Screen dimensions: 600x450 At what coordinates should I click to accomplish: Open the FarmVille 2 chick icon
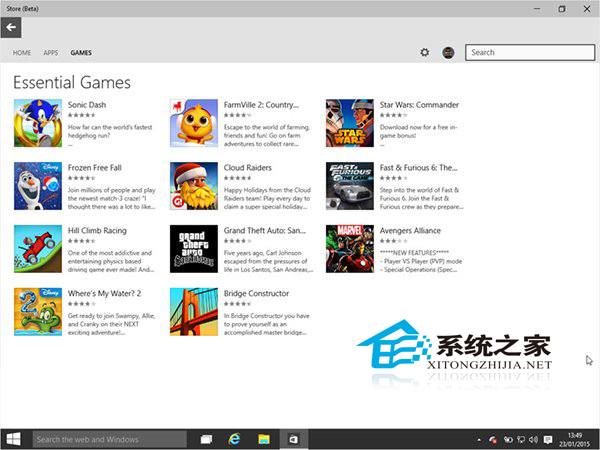194,123
